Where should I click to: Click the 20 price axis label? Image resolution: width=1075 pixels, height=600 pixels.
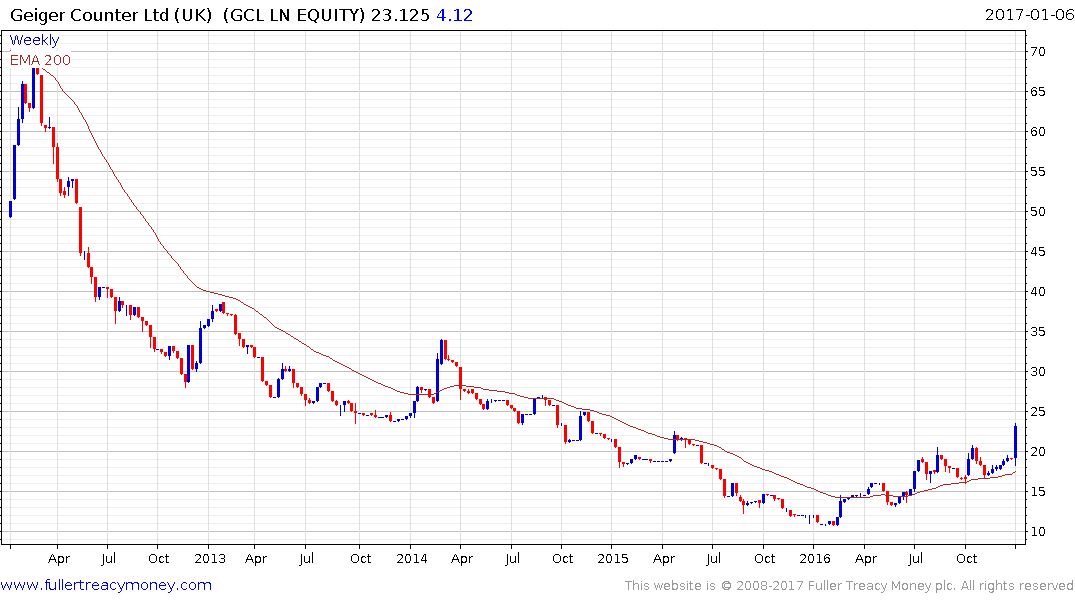[1037, 451]
